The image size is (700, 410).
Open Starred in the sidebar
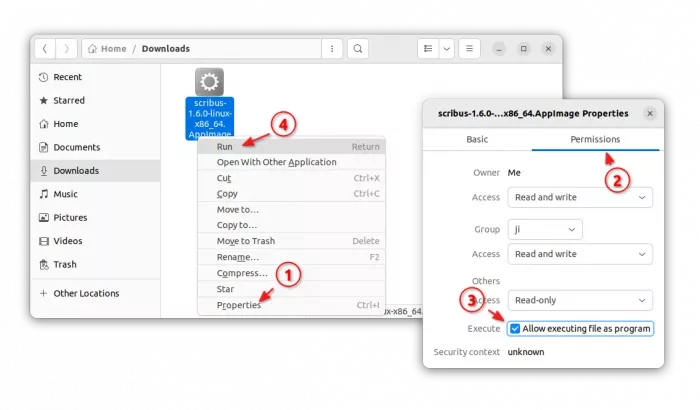[68, 101]
